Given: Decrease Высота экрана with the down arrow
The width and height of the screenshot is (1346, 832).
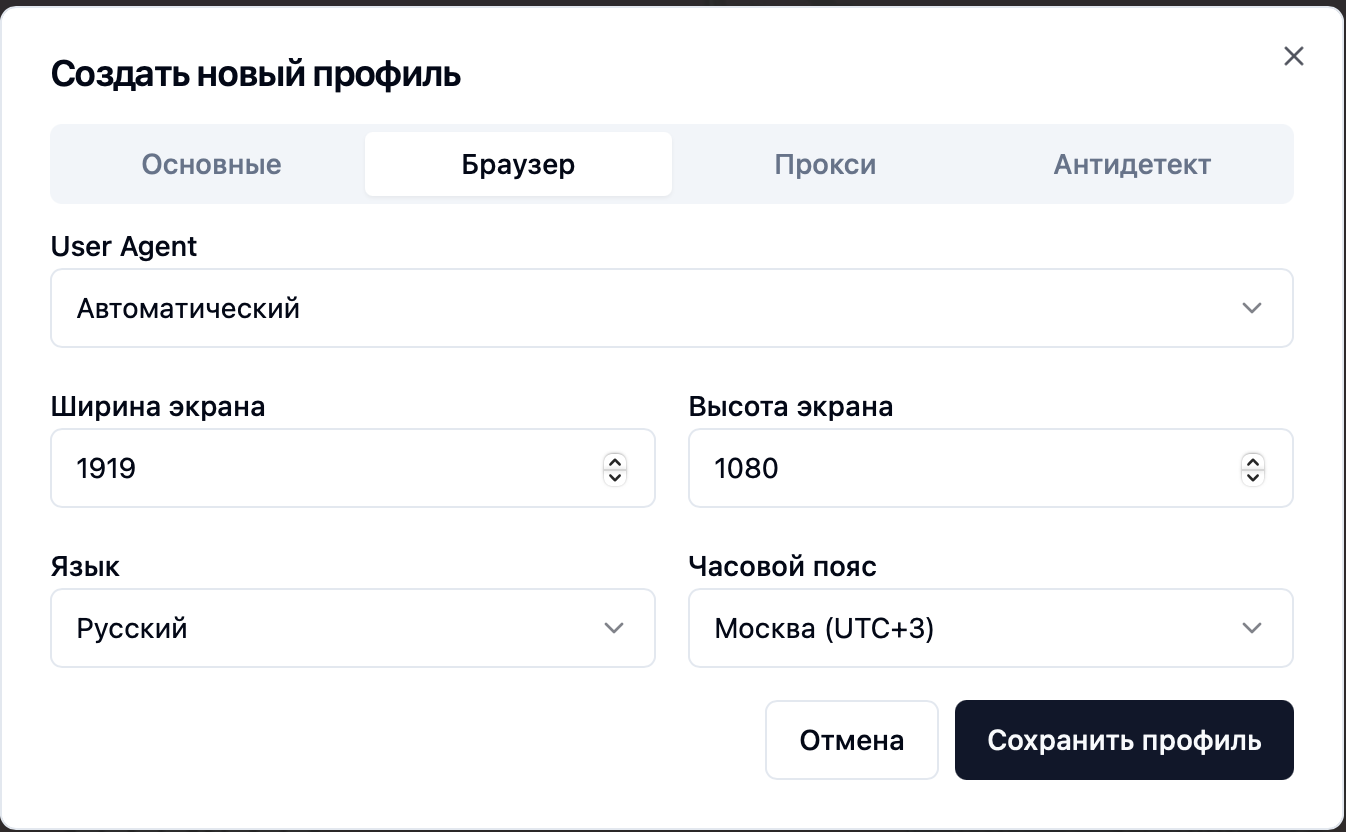Looking at the screenshot, I should coord(1253,475).
